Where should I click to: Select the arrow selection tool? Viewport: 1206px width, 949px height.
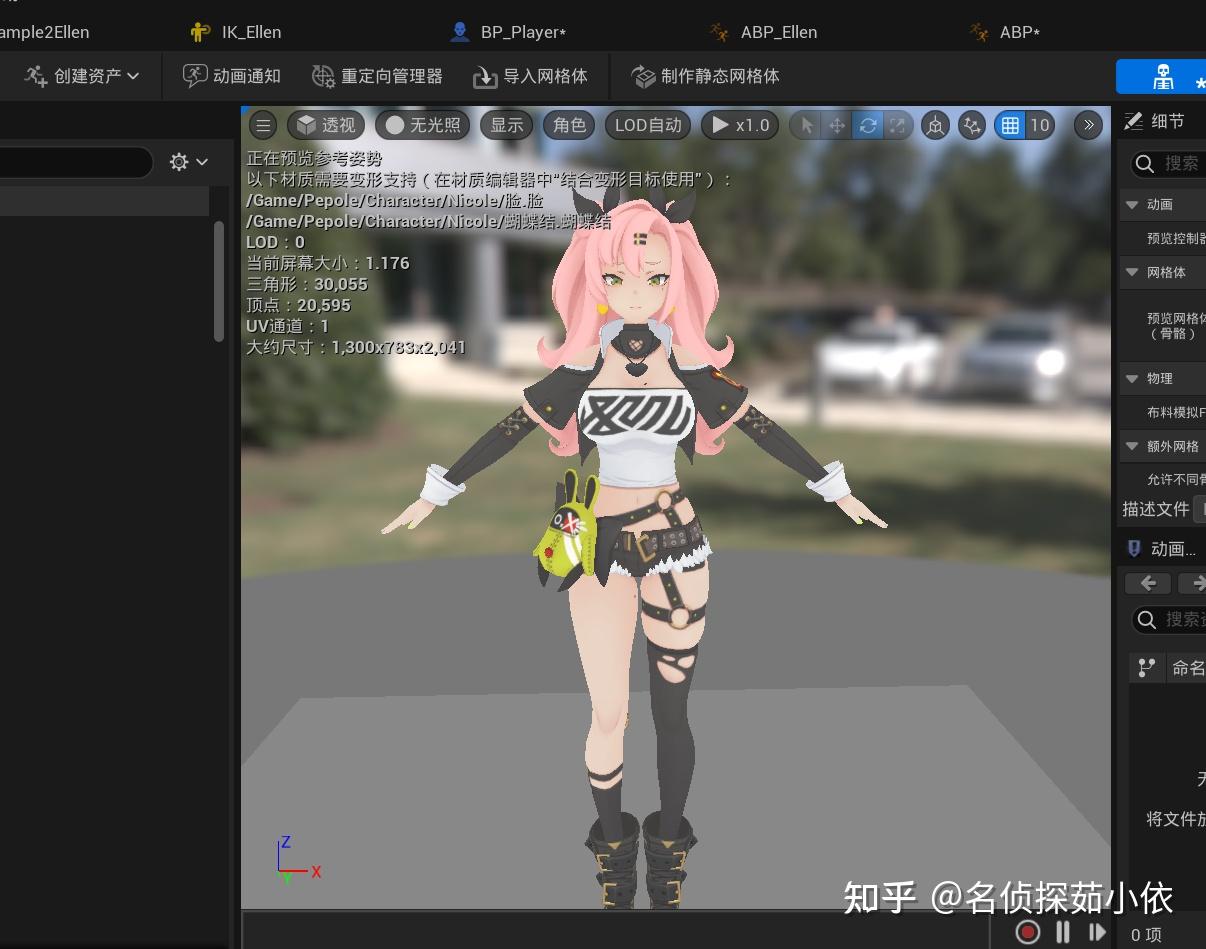click(806, 125)
